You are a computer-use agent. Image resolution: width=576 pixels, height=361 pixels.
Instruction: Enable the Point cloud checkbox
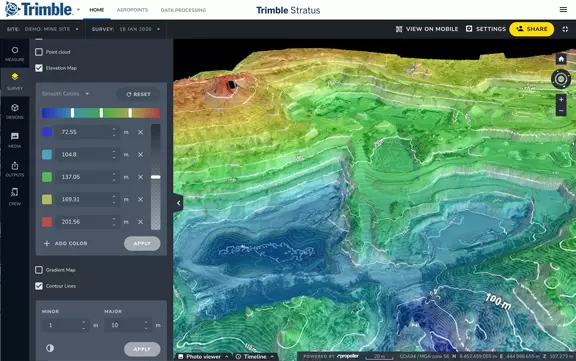(x=39, y=52)
